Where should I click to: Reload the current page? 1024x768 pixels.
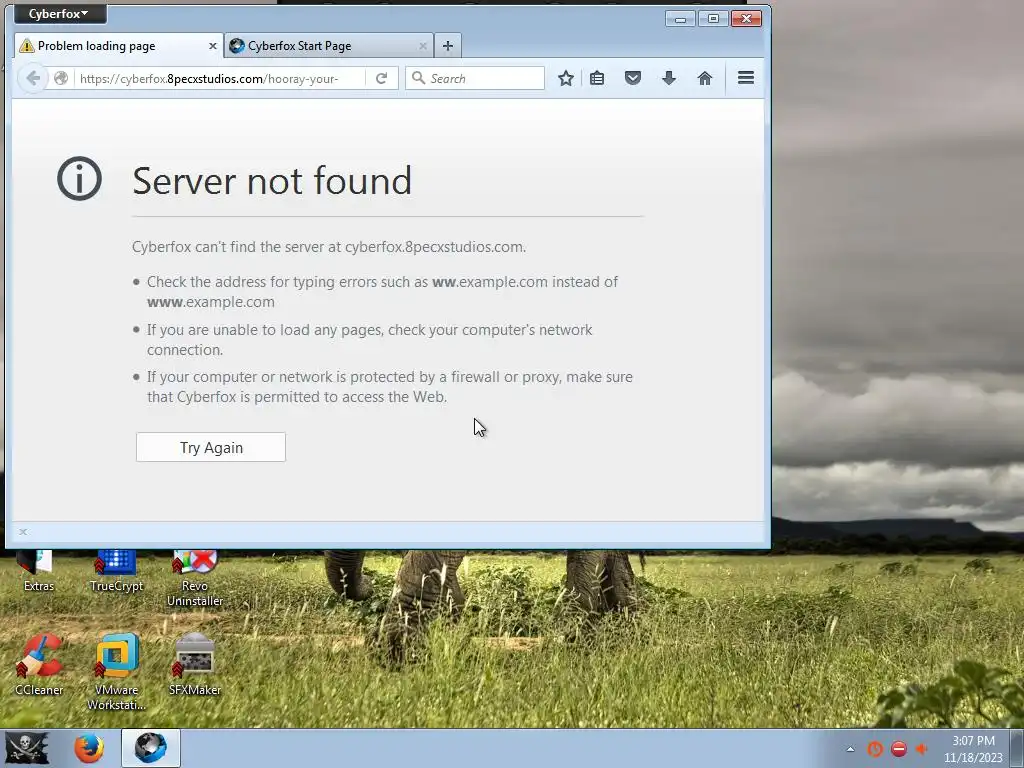pos(381,78)
